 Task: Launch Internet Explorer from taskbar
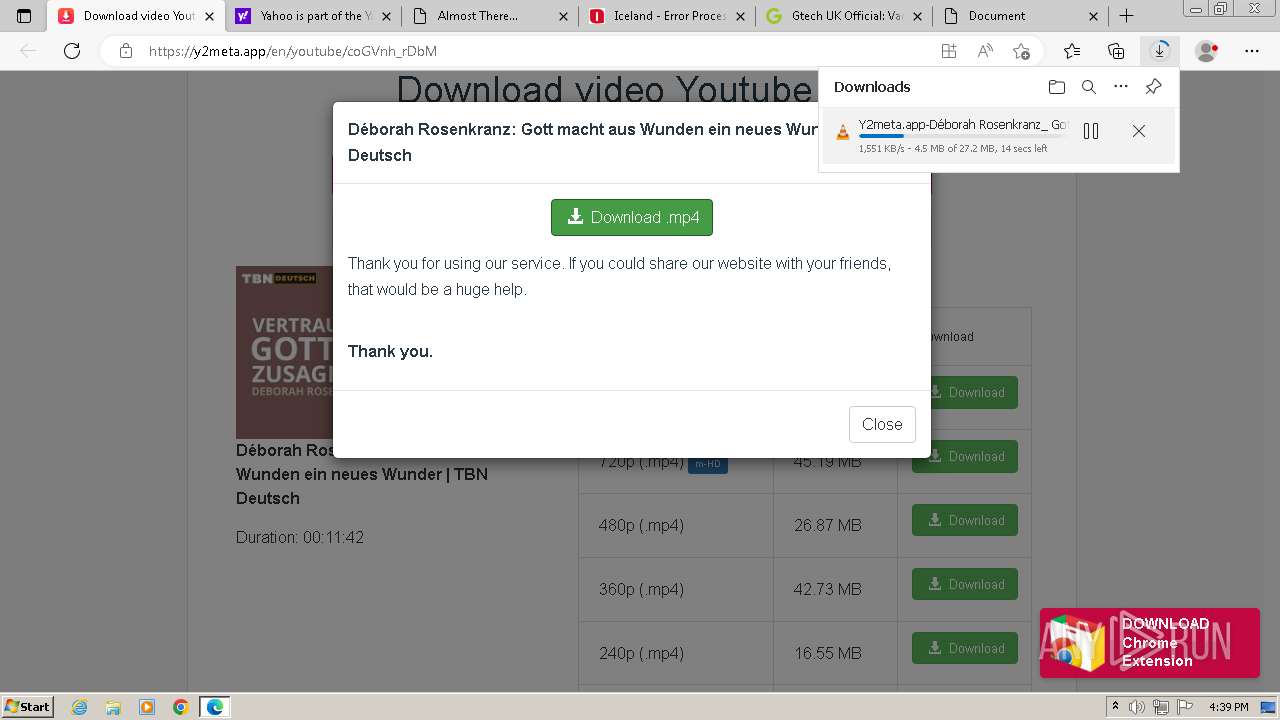coord(80,707)
